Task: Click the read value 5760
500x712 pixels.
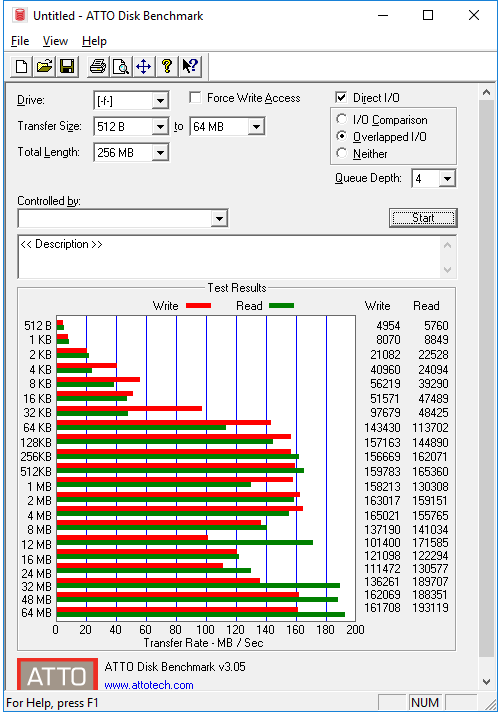Action: tap(436, 326)
